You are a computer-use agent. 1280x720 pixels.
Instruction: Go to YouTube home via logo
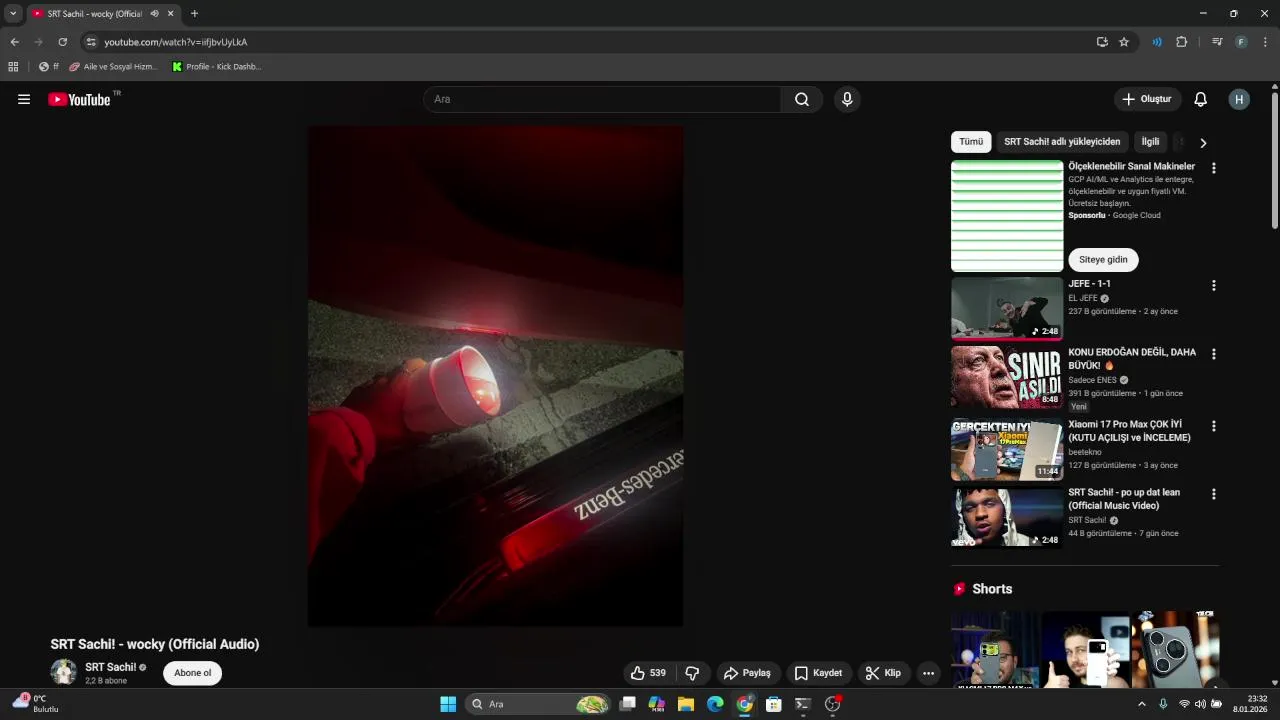coord(79,99)
